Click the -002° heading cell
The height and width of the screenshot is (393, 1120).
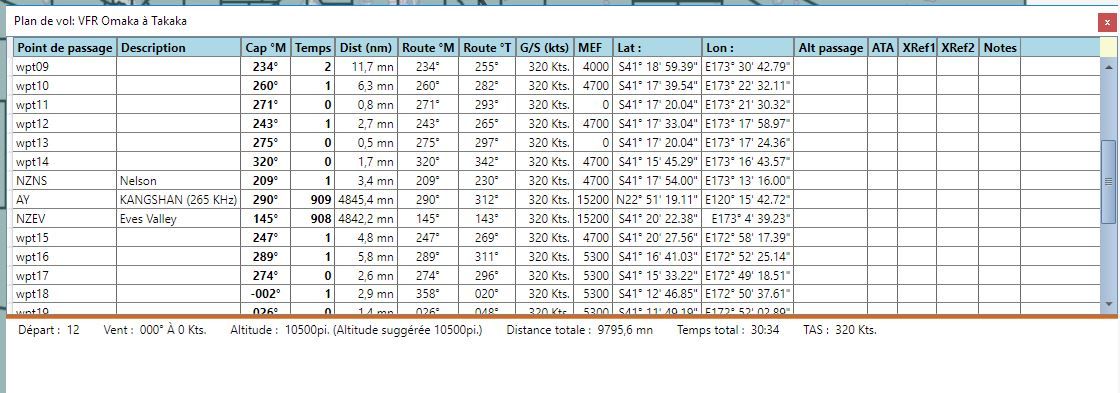(266, 294)
